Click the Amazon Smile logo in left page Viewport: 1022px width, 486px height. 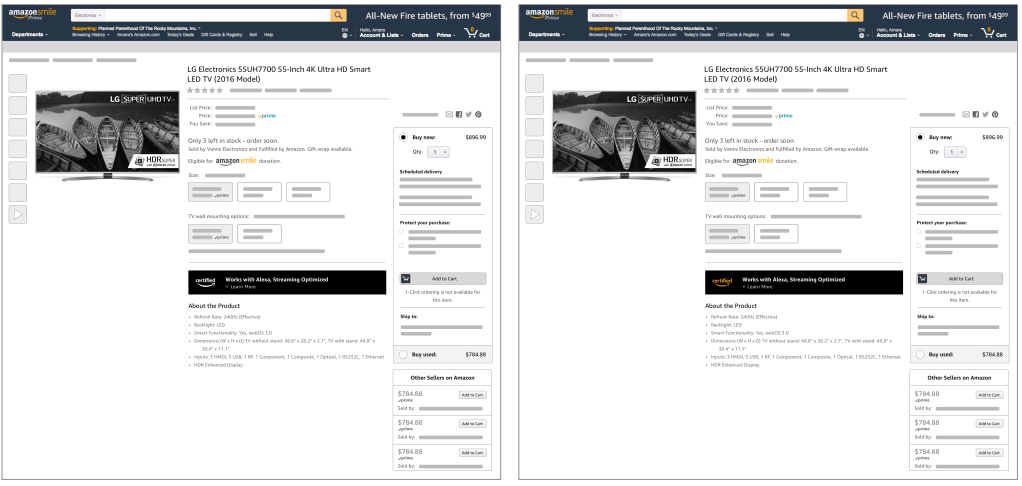tap(31, 15)
